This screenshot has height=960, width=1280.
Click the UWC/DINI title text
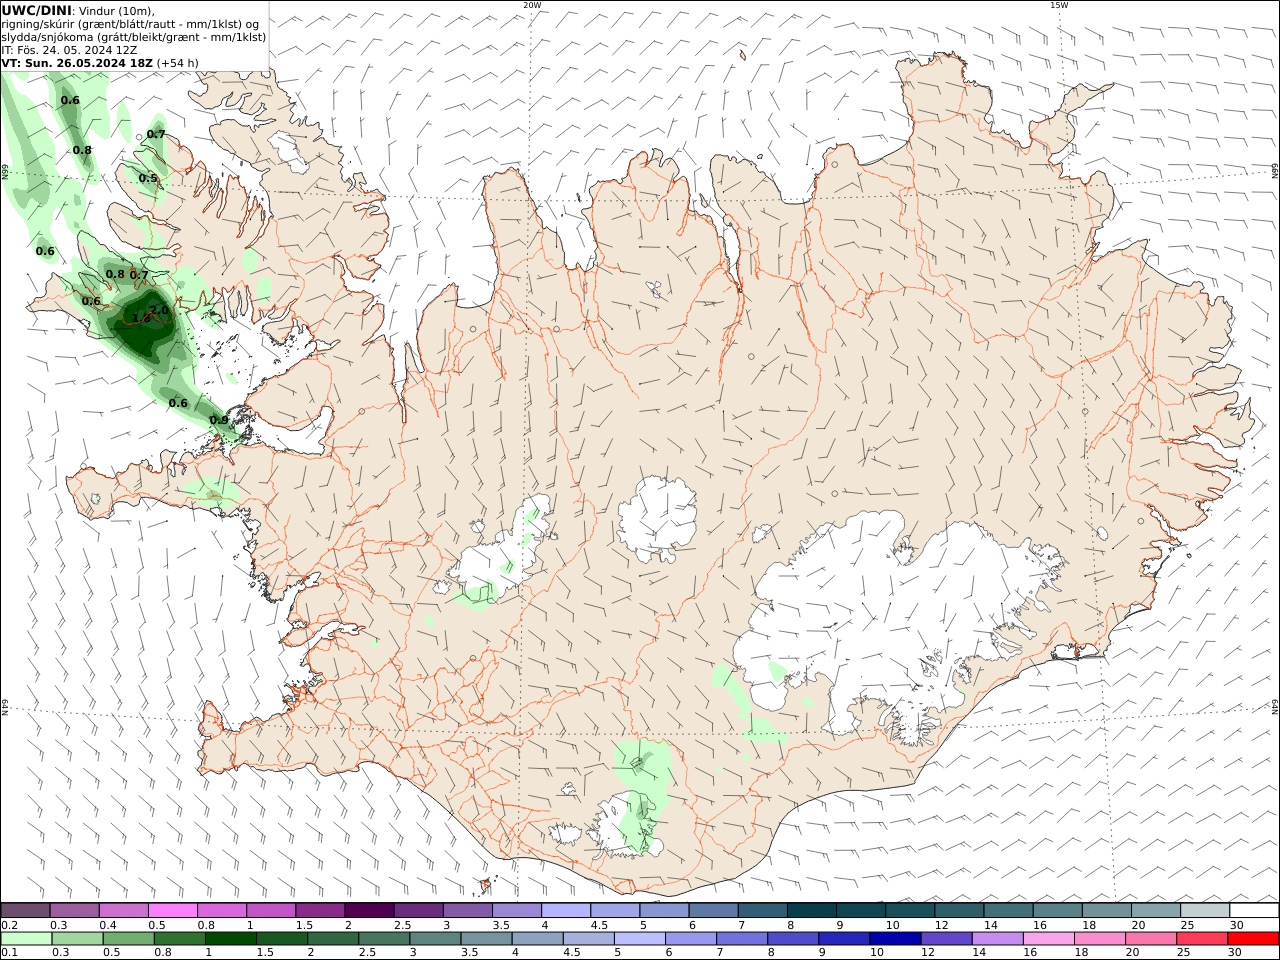(x=36, y=10)
